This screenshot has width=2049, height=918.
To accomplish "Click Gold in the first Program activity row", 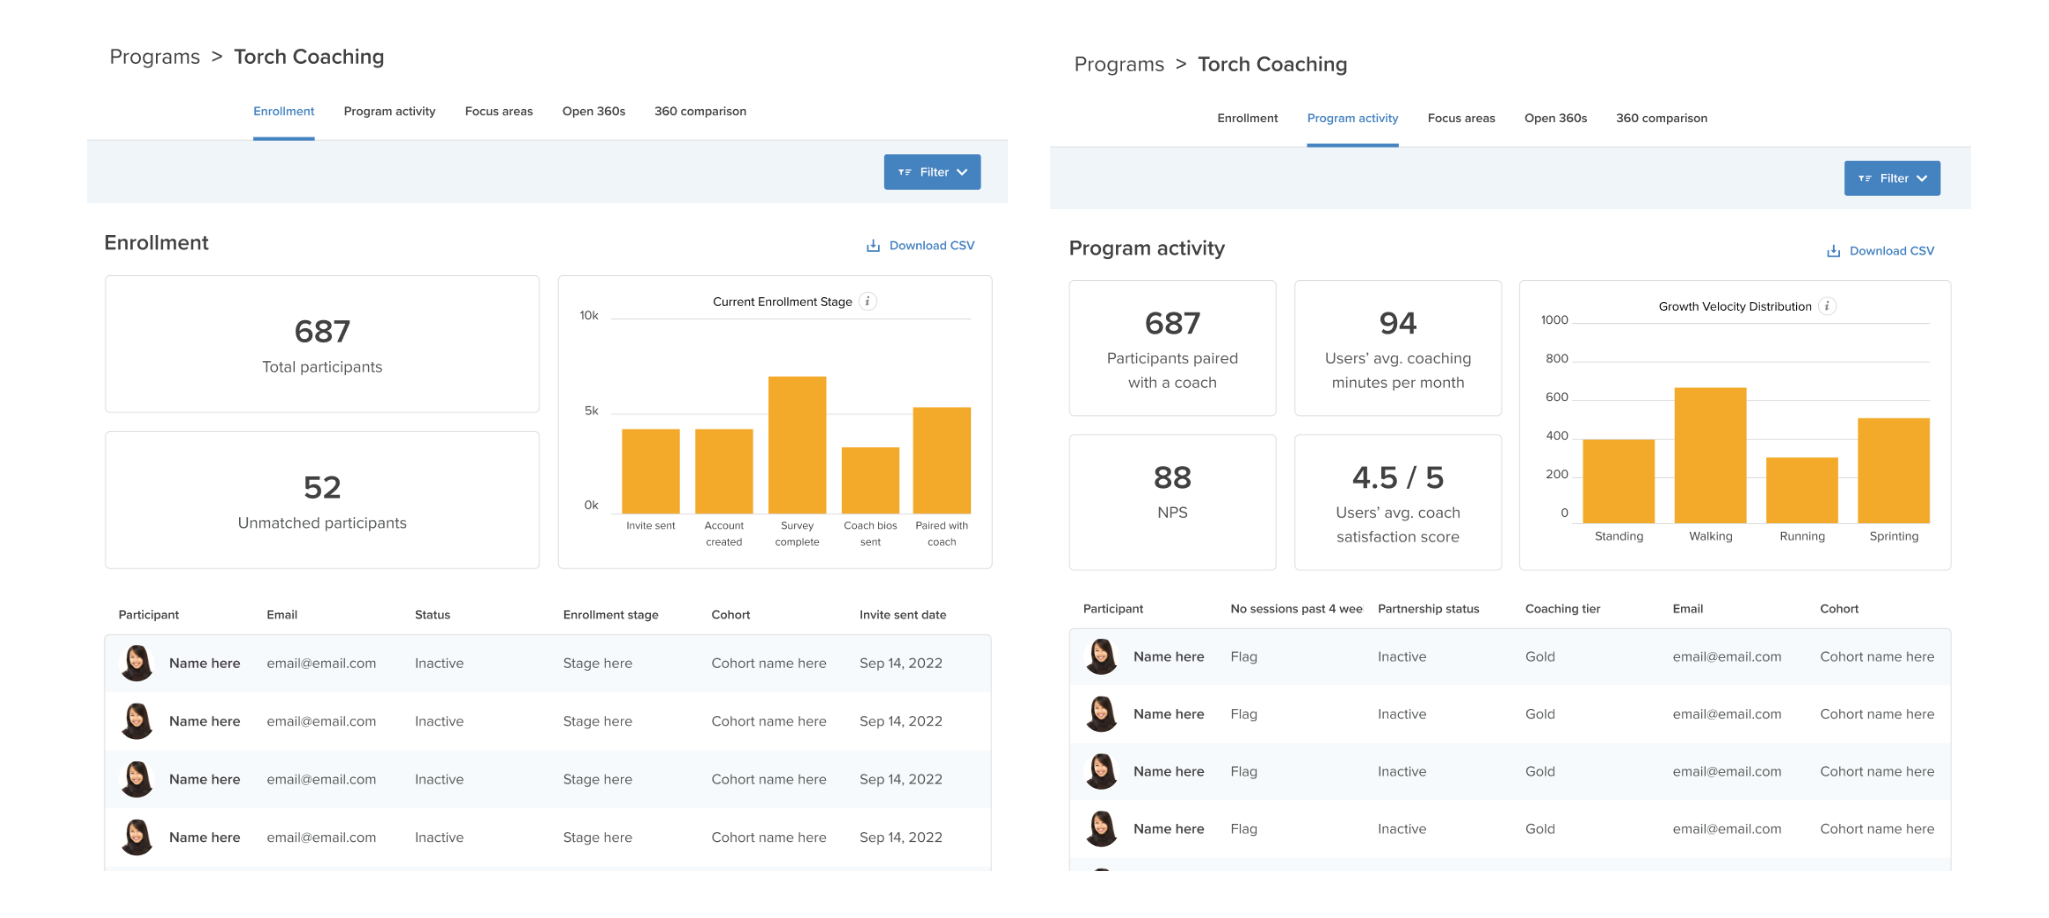I will [x=1540, y=657].
